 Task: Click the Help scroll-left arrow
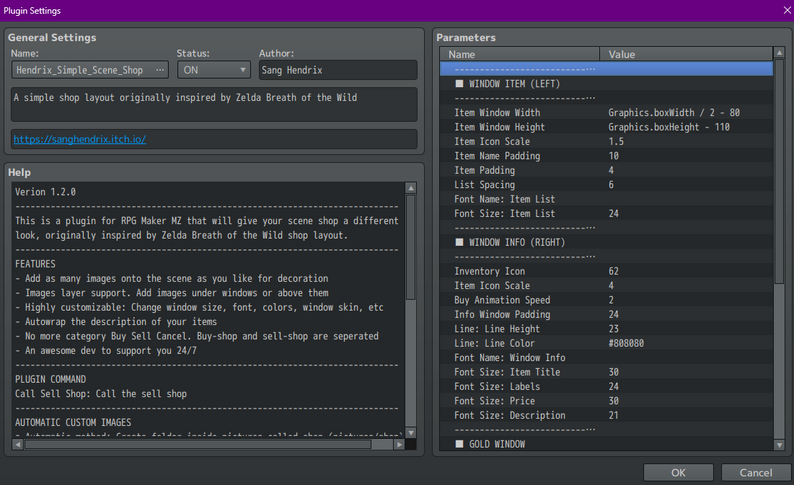click(x=18, y=444)
